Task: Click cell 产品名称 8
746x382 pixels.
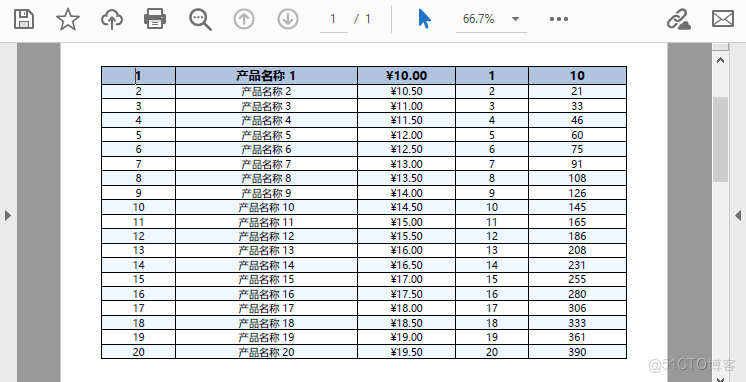Action: [266, 178]
